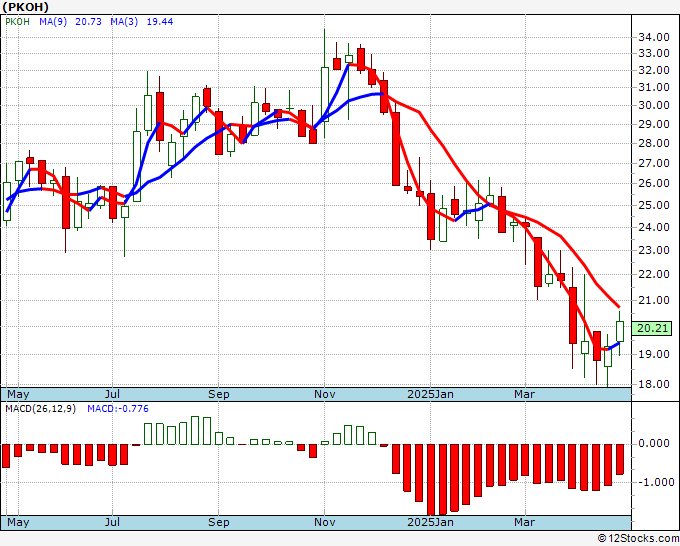Click Jul on the price chart time axis

pyautogui.click(x=112, y=394)
